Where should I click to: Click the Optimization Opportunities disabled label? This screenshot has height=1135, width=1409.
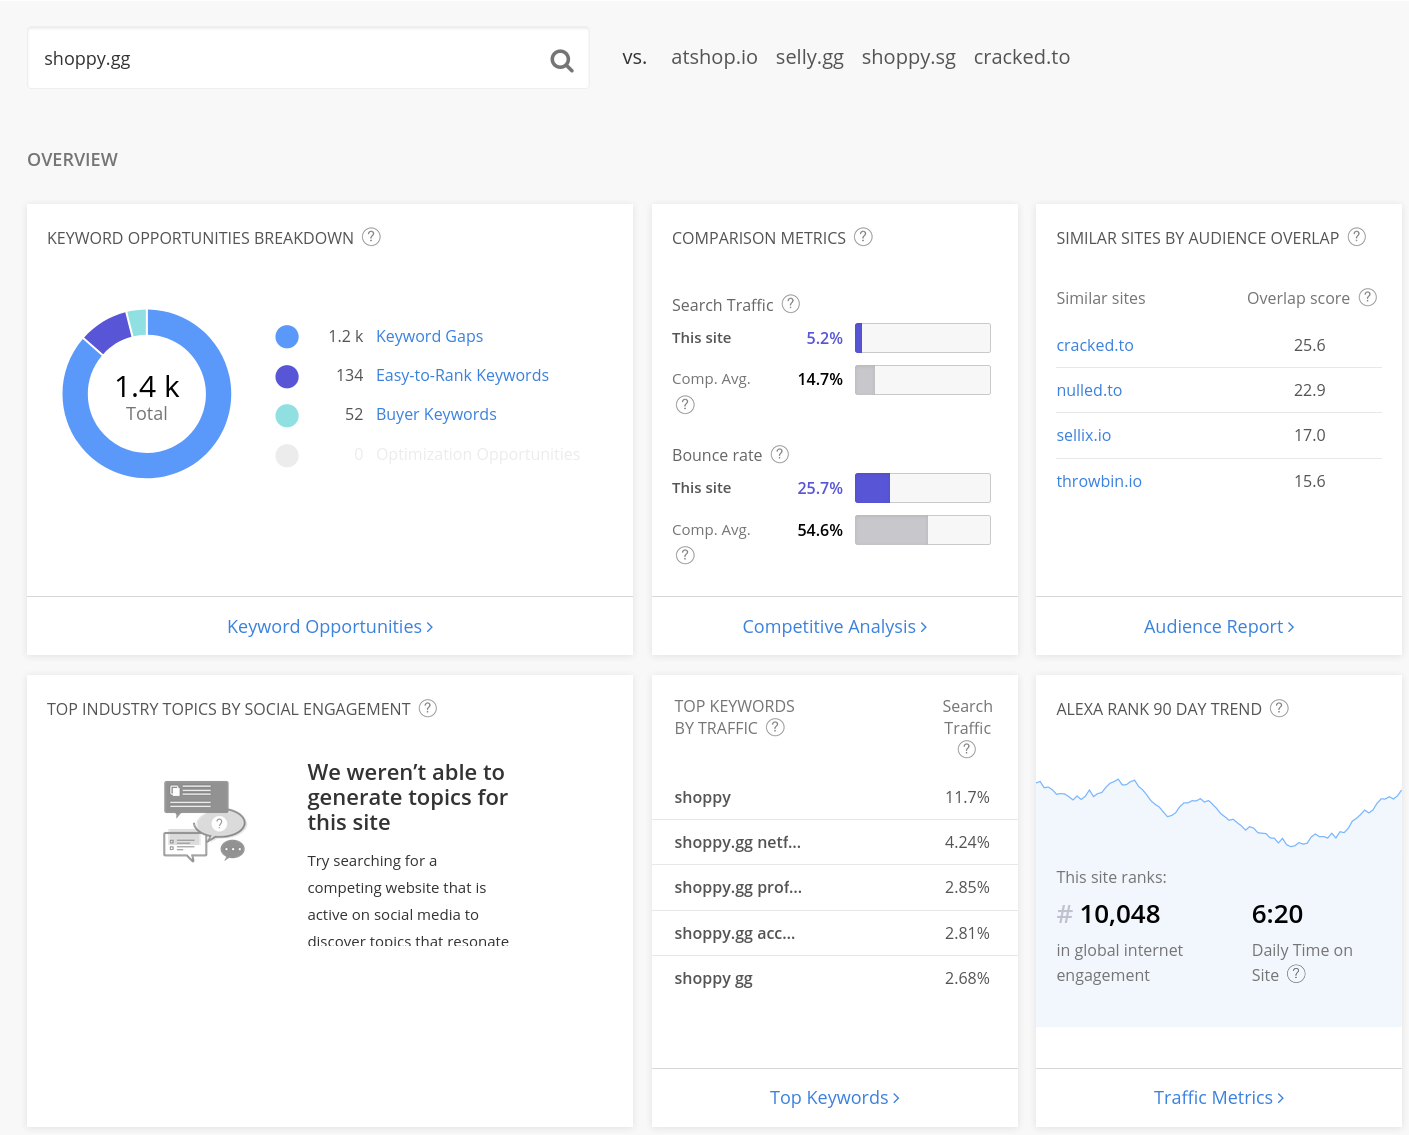478,454
